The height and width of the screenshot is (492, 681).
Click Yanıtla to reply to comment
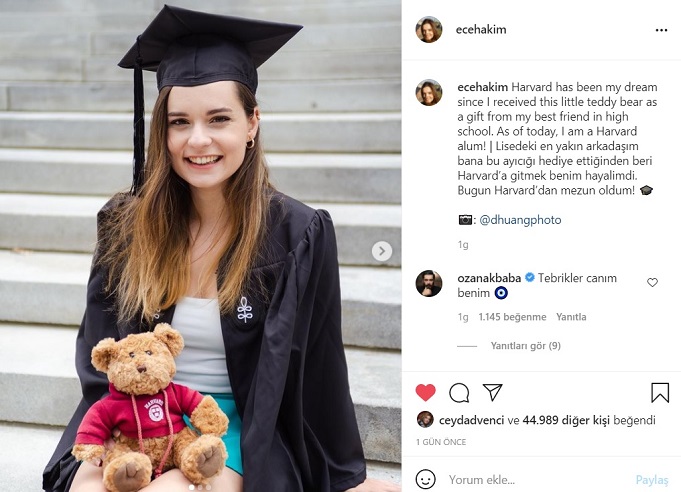tap(571, 317)
